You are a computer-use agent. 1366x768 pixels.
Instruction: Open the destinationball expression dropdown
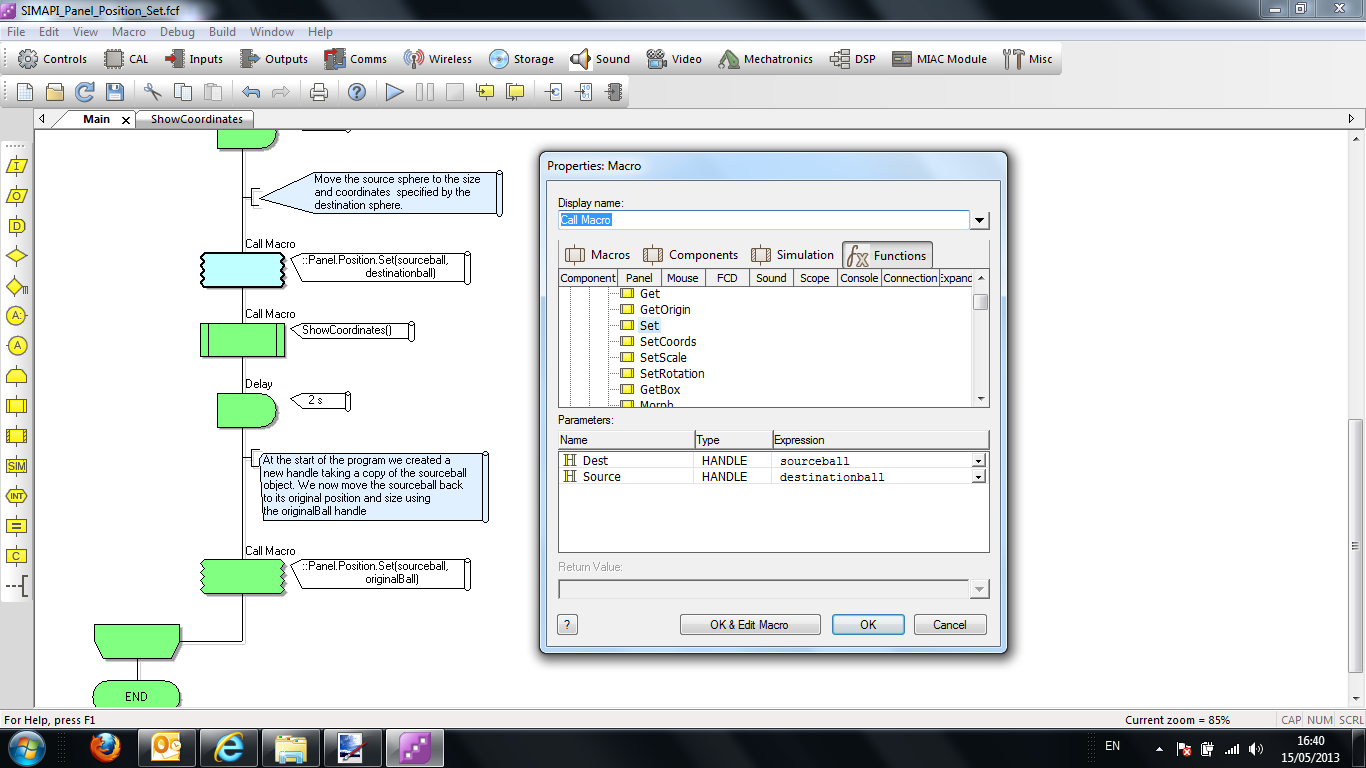[x=978, y=477]
